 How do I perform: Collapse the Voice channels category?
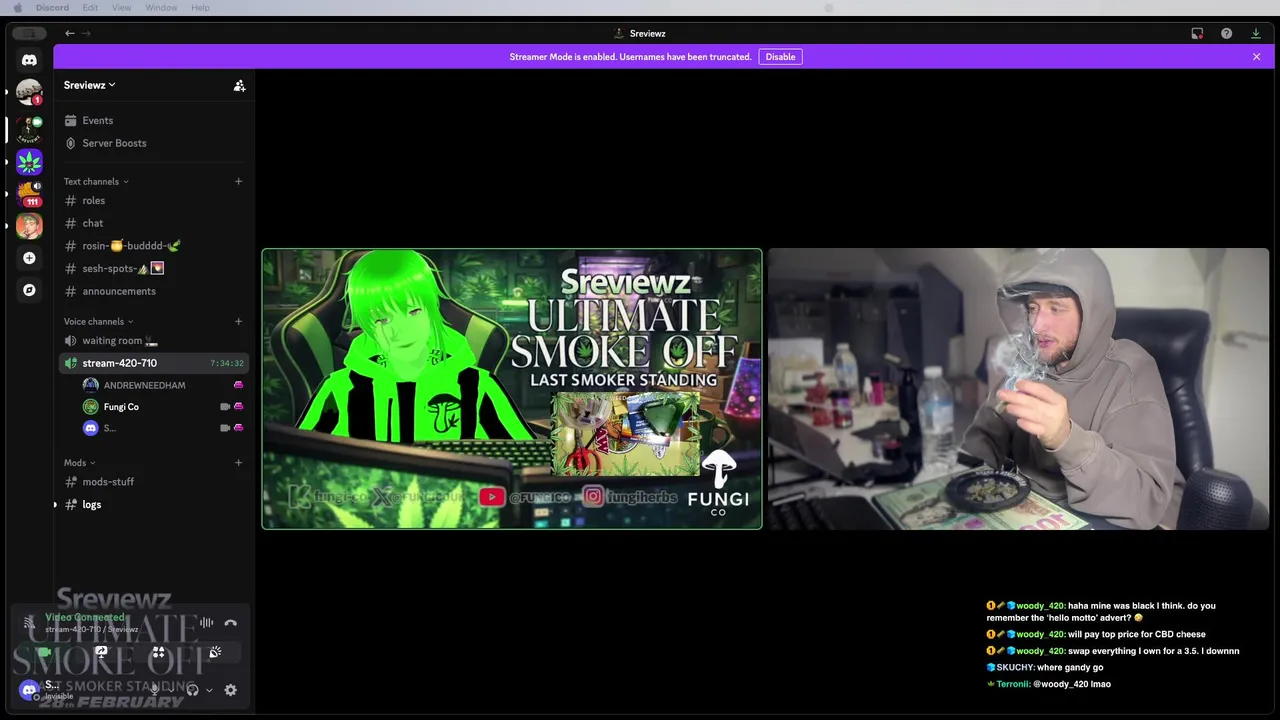[x=98, y=321]
